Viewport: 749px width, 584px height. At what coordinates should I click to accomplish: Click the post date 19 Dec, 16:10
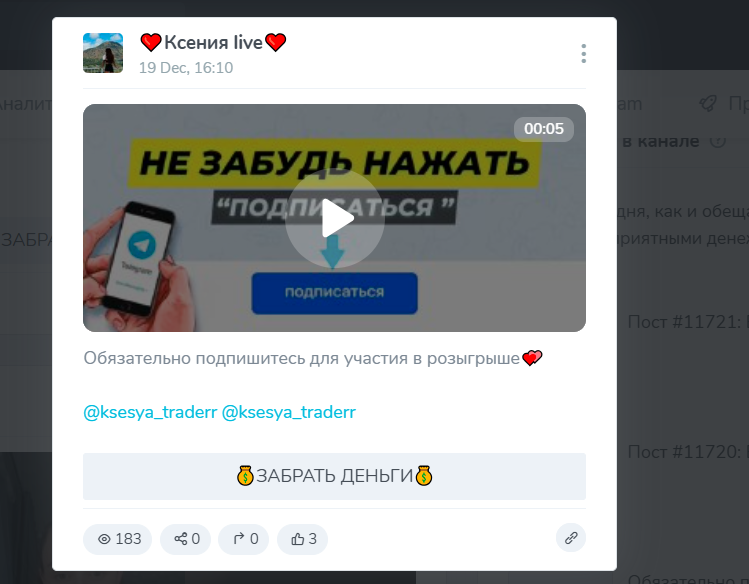point(186,68)
